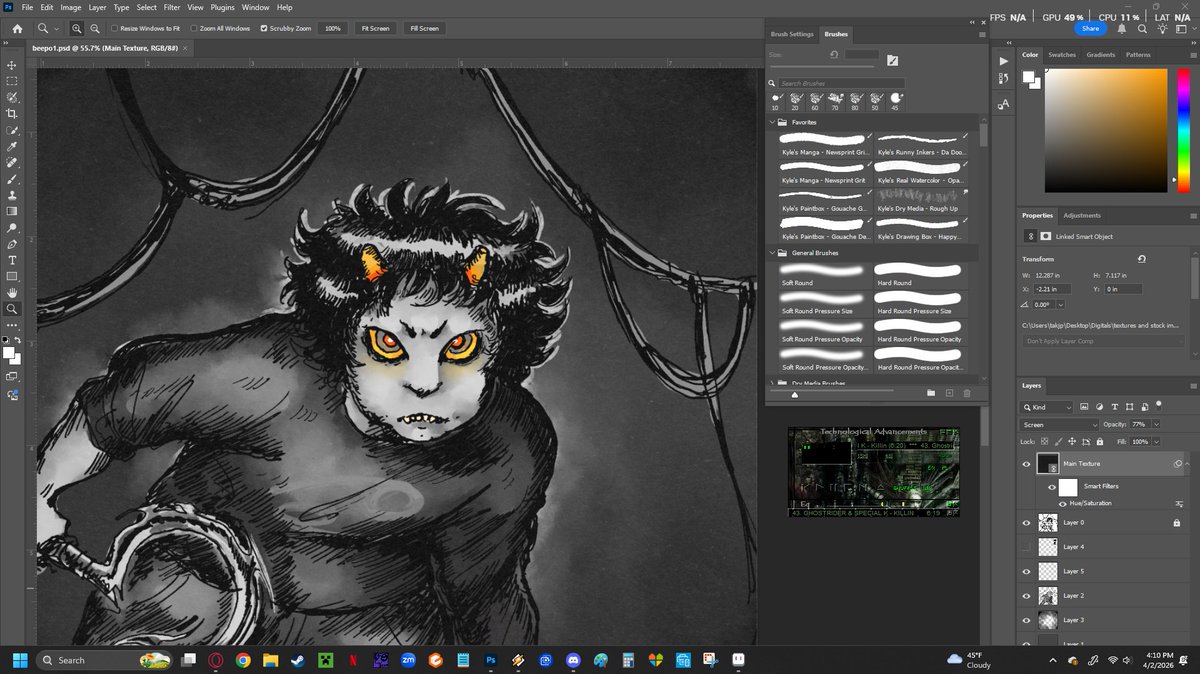Click the create new brush icon
The width and height of the screenshot is (1200, 674).
coord(949,393)
